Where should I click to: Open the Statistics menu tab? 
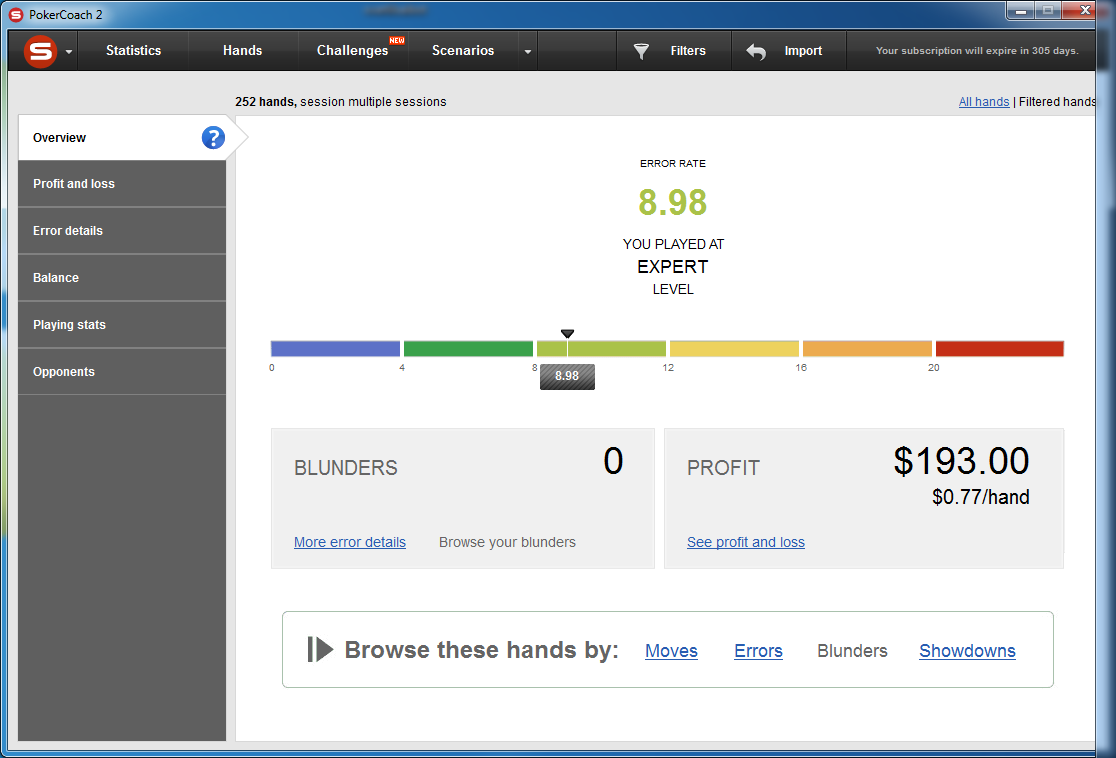[x=133, y=51]
